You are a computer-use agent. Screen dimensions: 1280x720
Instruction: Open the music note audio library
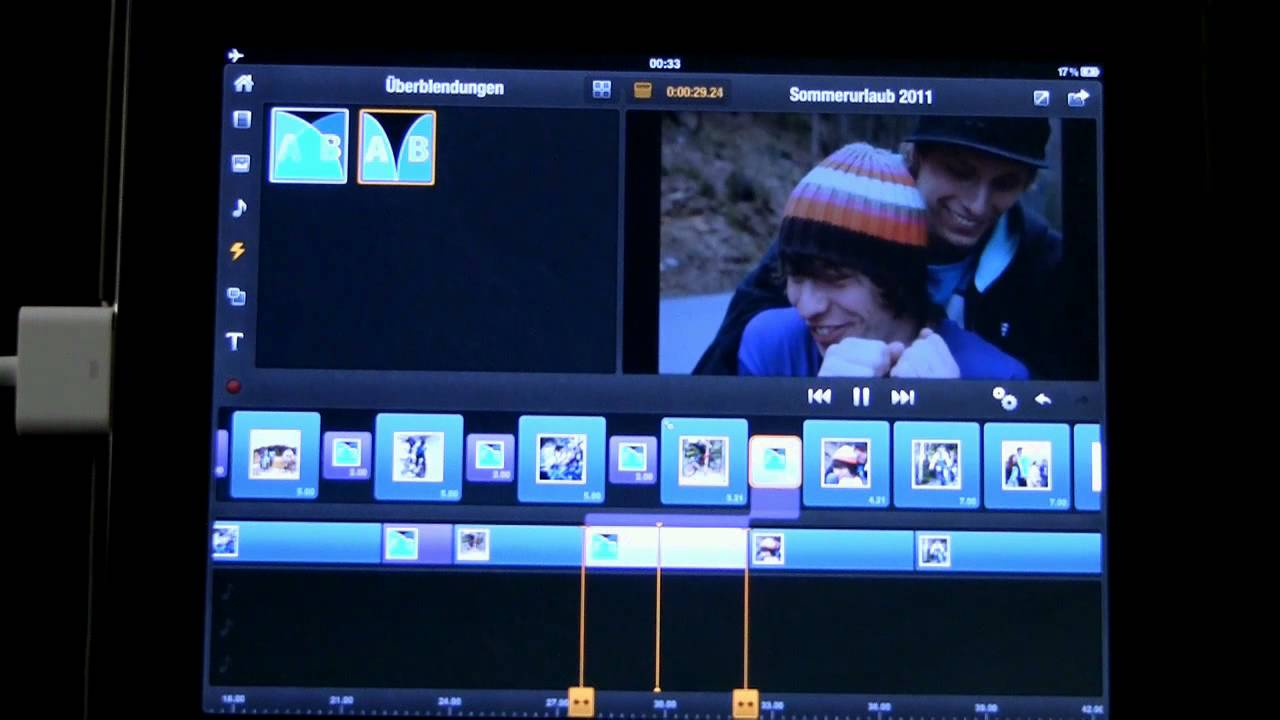(239, 208)
